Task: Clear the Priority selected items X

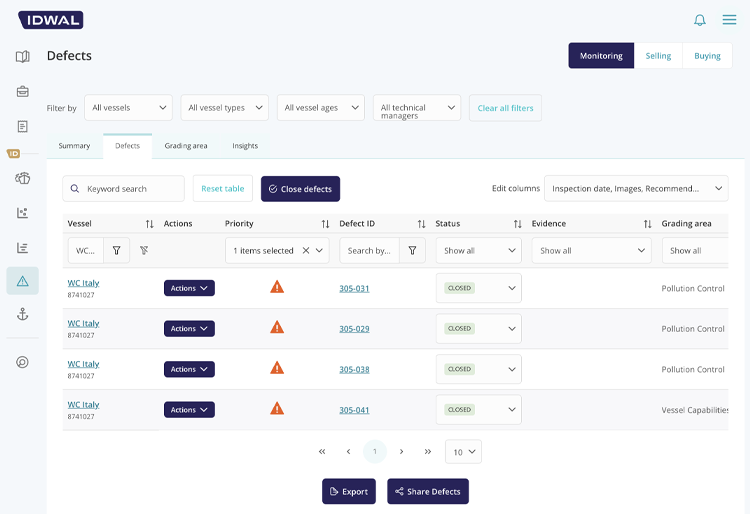Action: (x=306, y=251)
